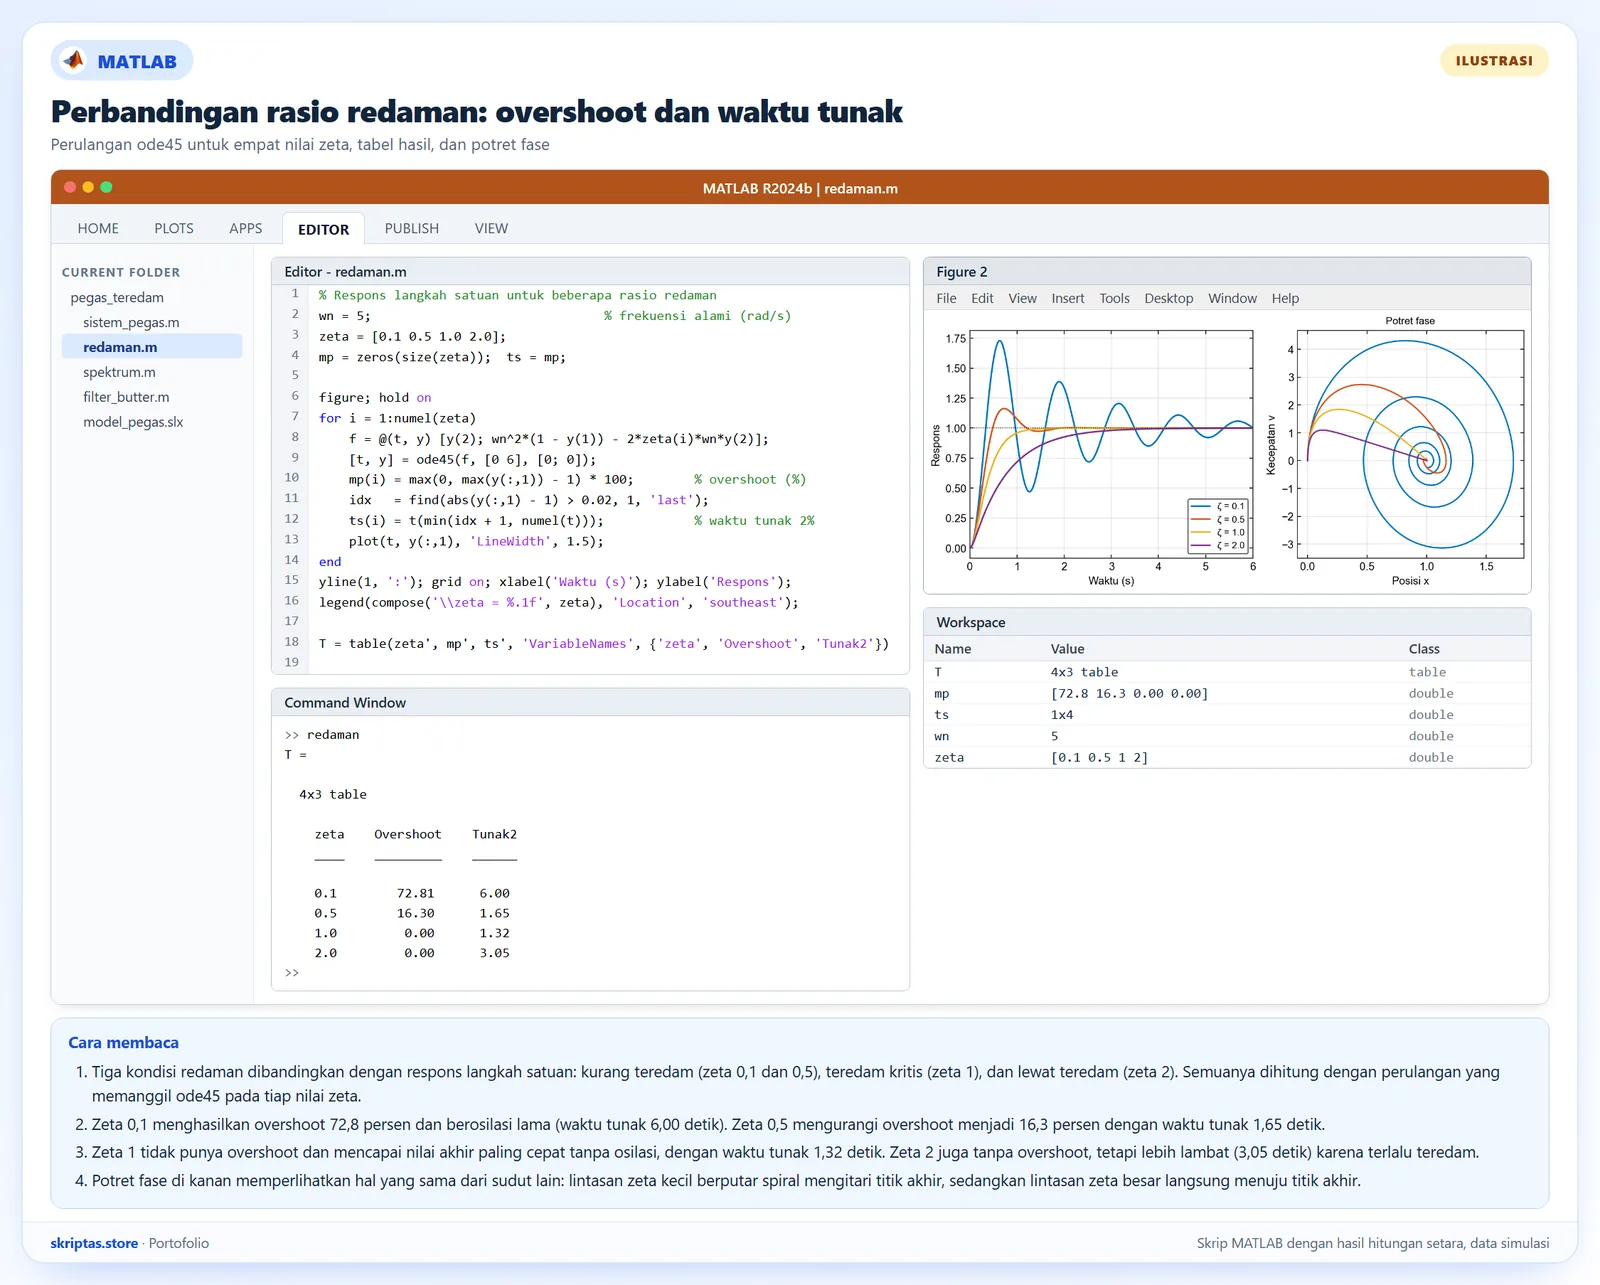Open the Figure 2 Edit menu
The width and height of the screenshot is (1600, 1285).
982,298
